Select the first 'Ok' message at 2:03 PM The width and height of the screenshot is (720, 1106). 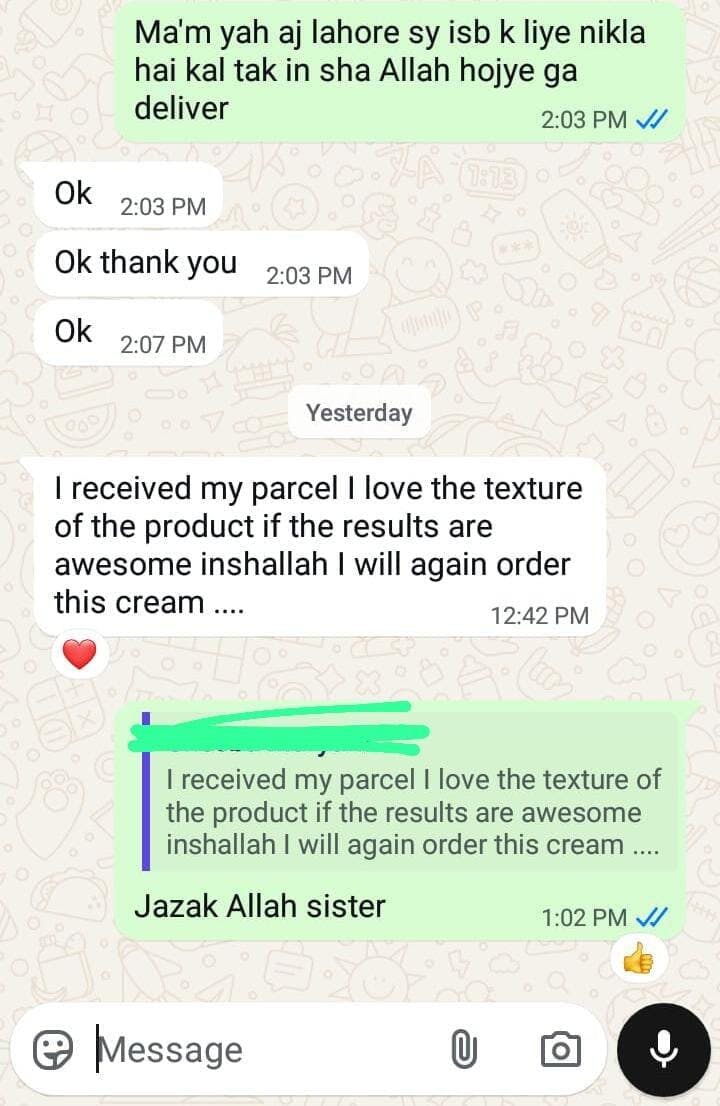coord(128,195)
